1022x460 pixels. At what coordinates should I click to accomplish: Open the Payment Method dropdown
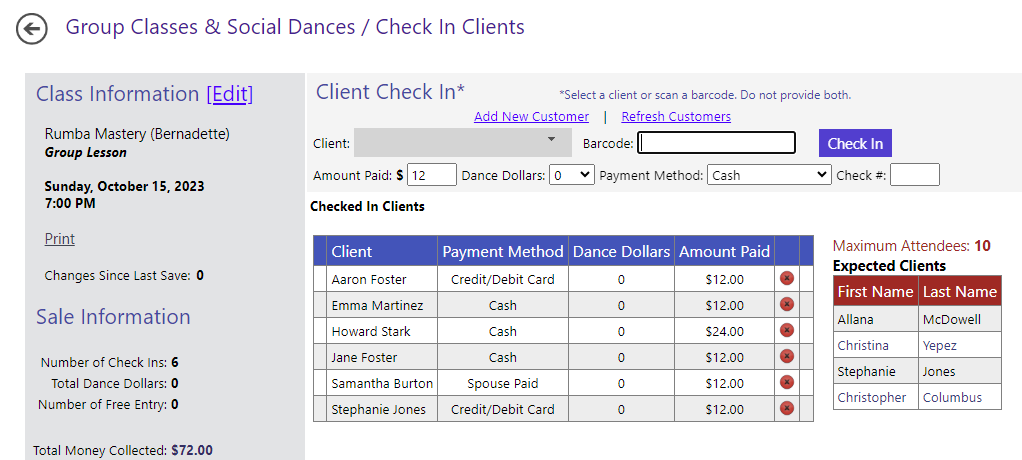tap(768, 175)
